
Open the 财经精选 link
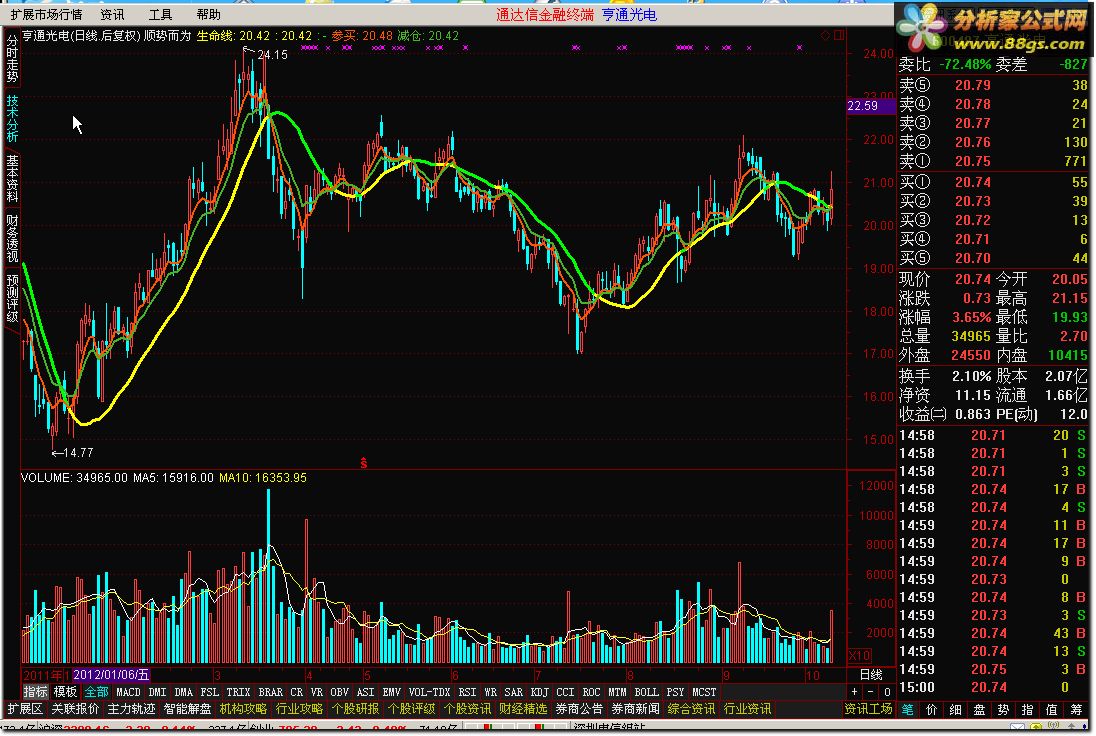tap(523, 709)
